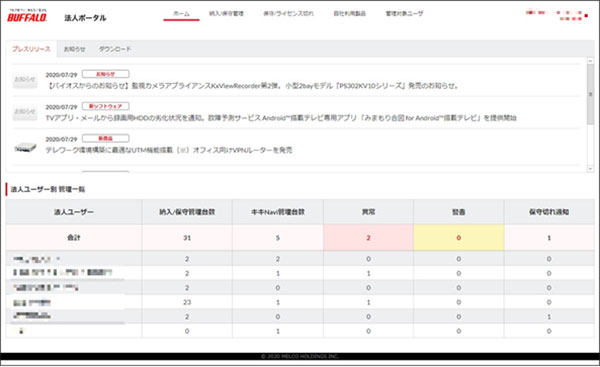Click the red 異常 total cell showing 2
Viewport: 600px width, 367px height.
click(368, 238)
